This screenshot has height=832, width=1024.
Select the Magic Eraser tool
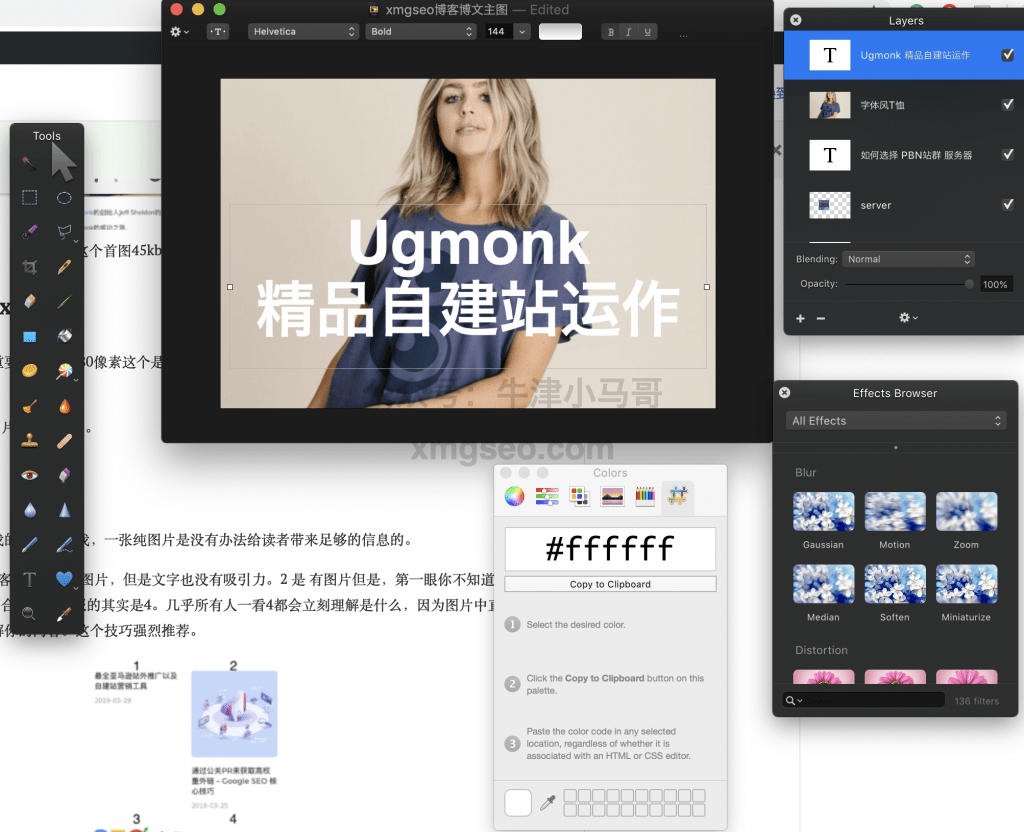[x=64, y=475]
